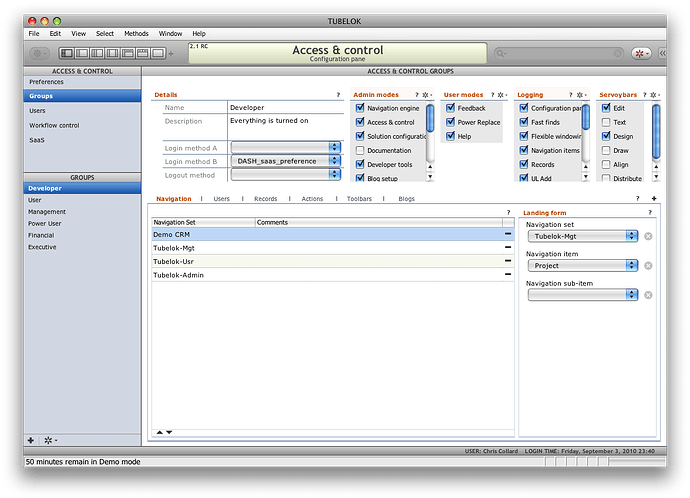
Task: Select the Power User group
Action: point(82,223)
